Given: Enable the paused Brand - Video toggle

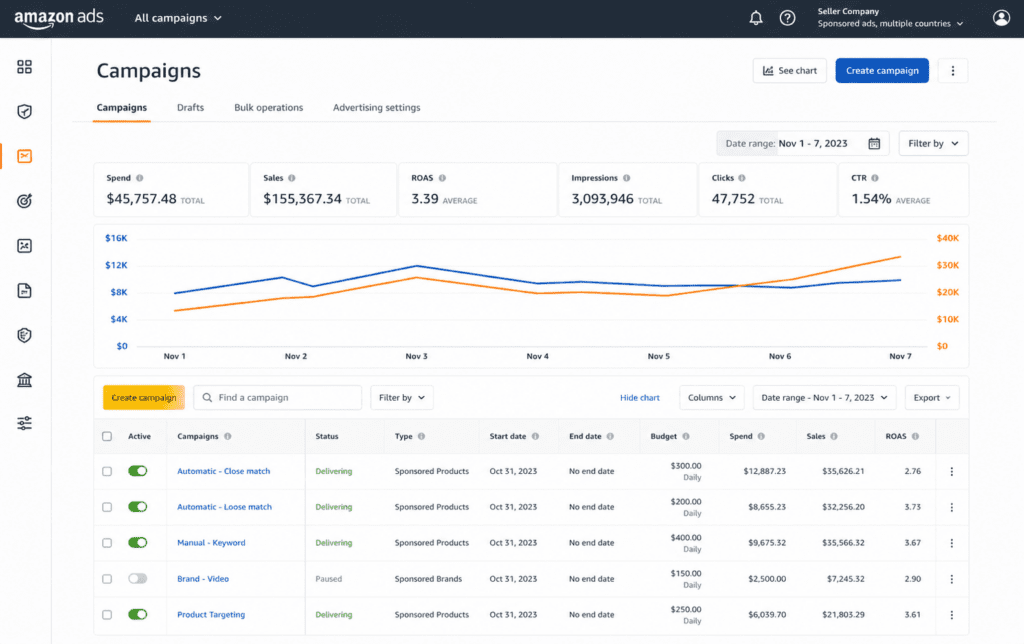Looking at the screenshot, I should pyautogui.click(x=138, y=579).
